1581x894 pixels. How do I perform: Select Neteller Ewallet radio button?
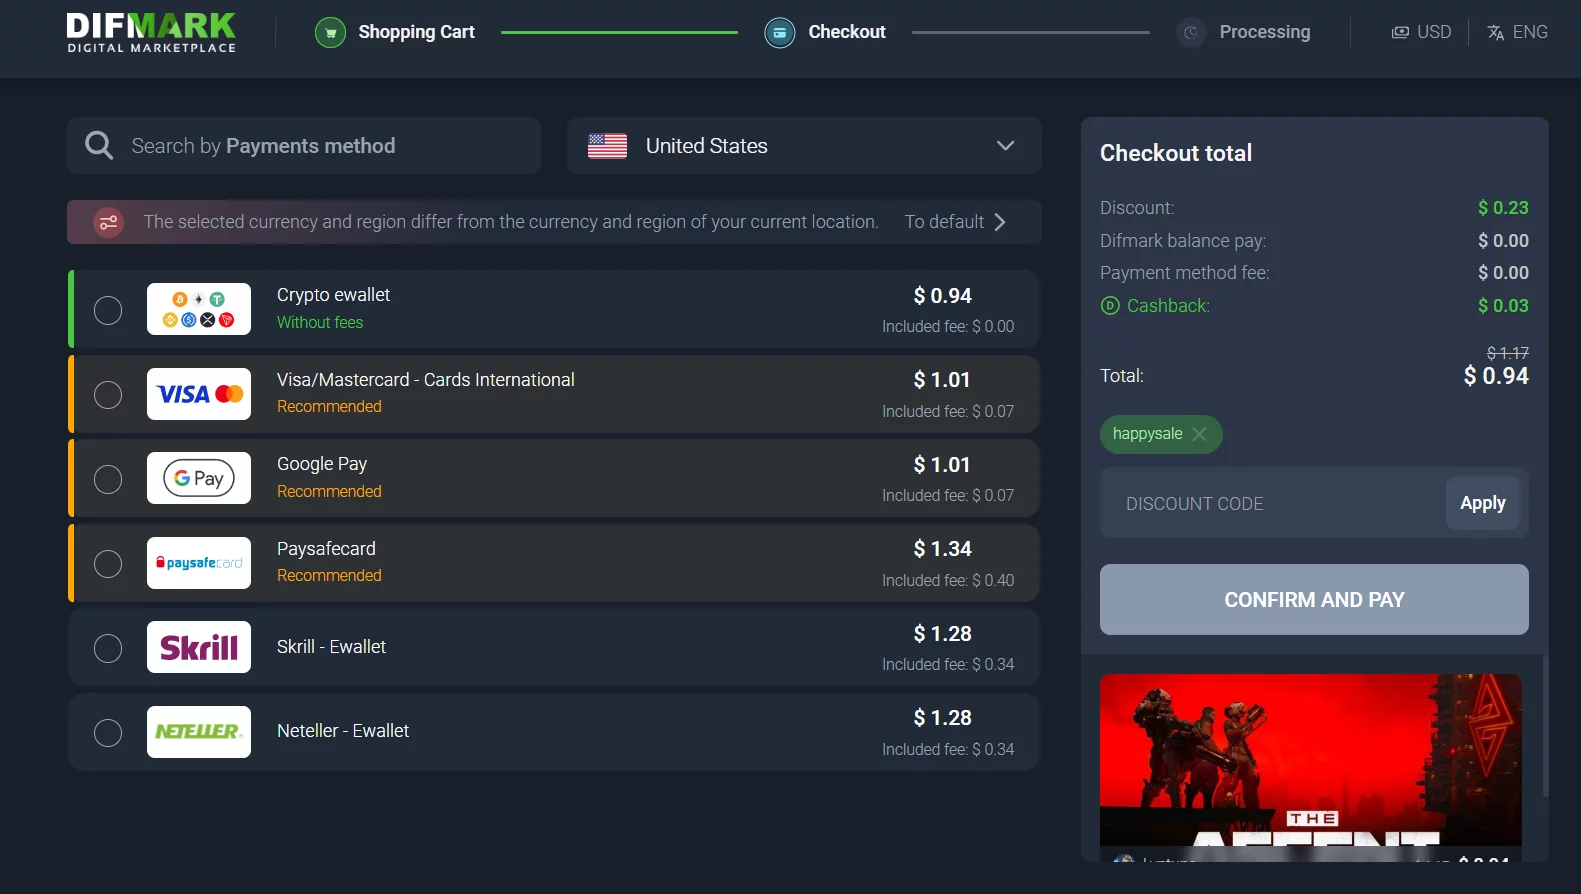click(108, 733)
